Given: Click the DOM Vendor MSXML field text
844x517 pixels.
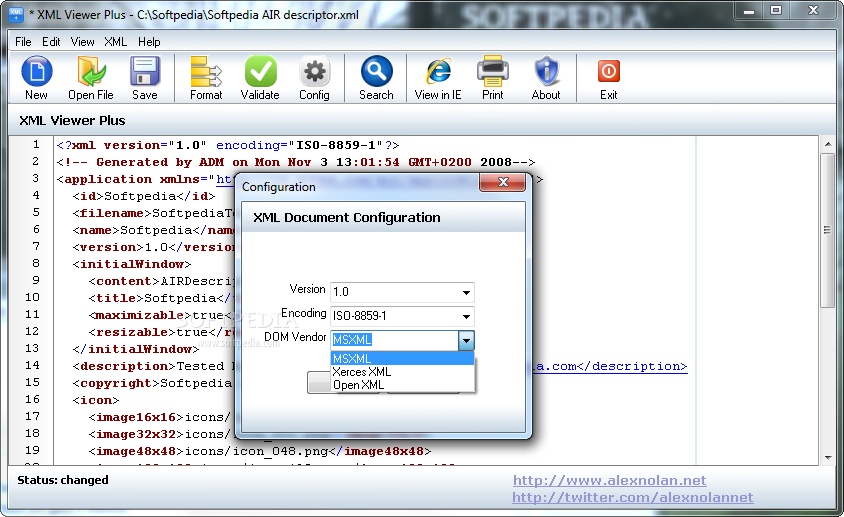Looking at the screenshot, I should click(352, 340).
